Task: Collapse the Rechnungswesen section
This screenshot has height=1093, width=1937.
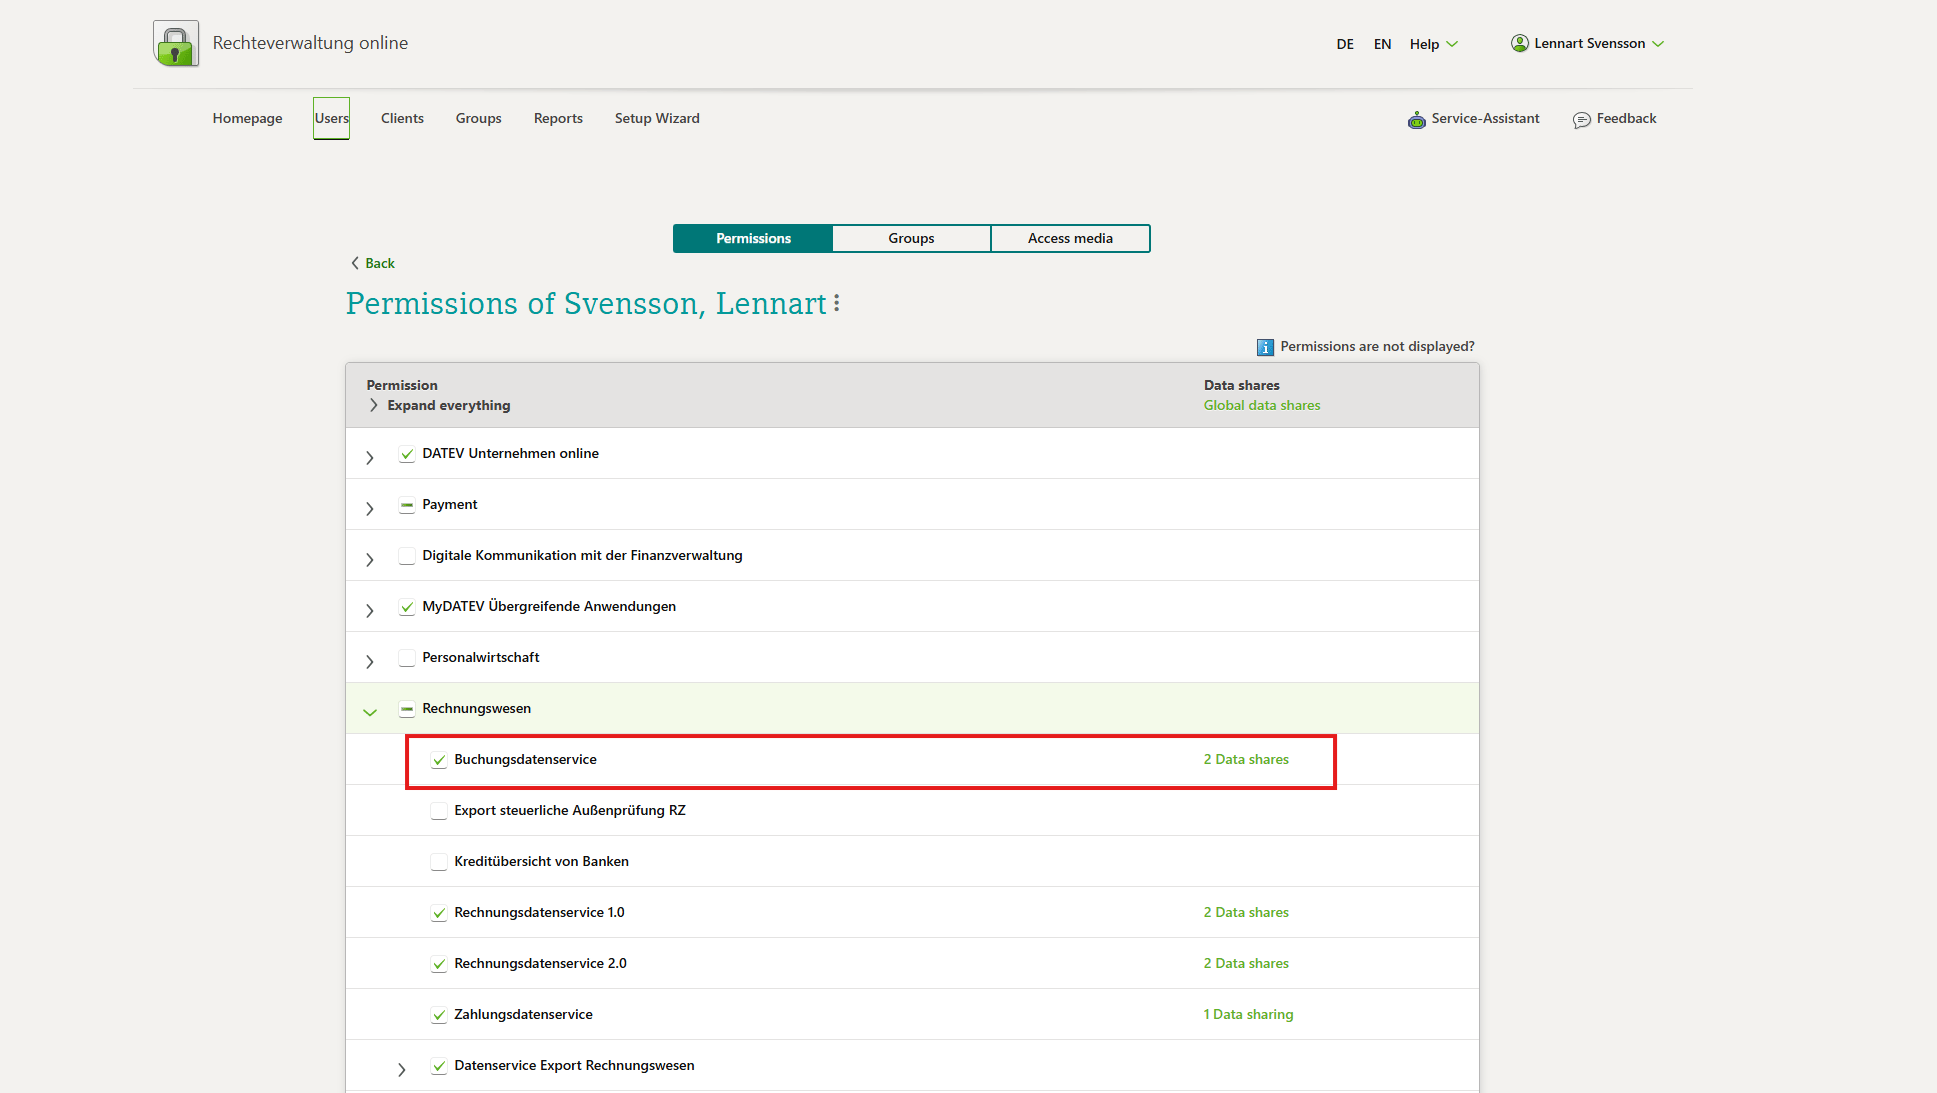Action: 370,712
